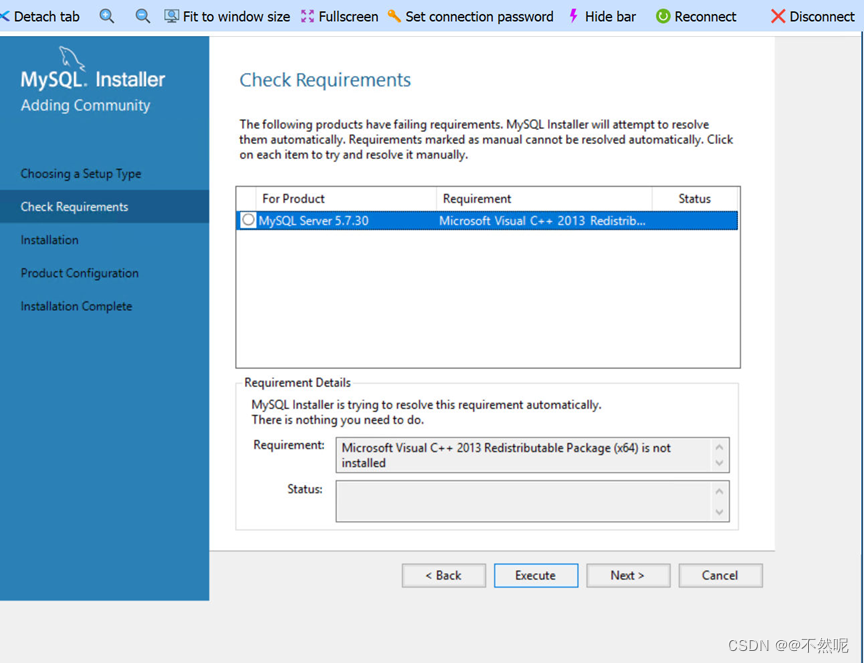Click the Requirement details text box
The width and height of the screenshot is (864, 663).
[x=532, y=455]
